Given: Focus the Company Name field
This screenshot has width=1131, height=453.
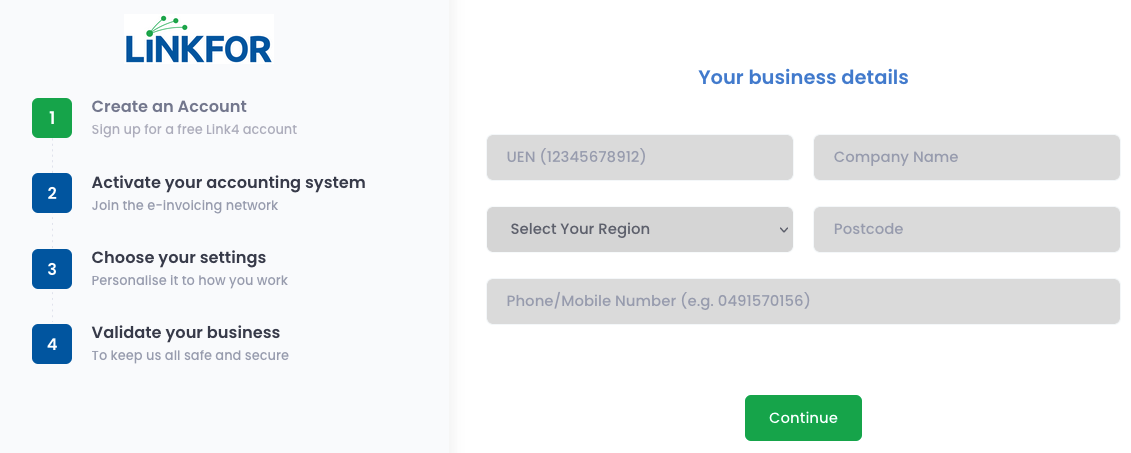Looking at the screenshot, I should (967, 157).
